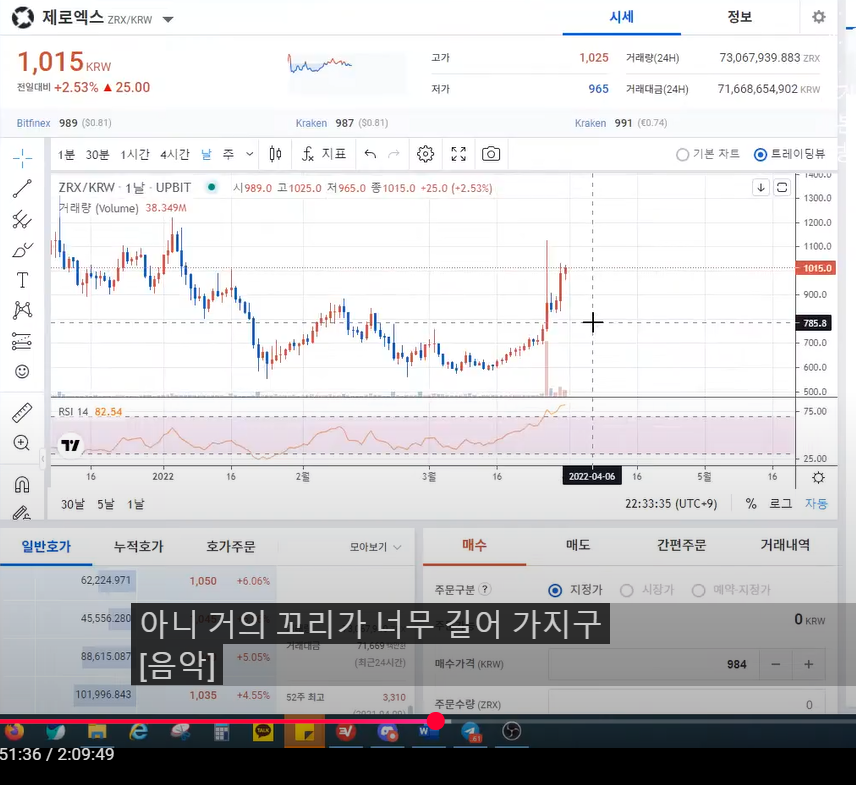Open the candlestick chart type selector
Screen dimensions: 856x785
tap(276, 154)
